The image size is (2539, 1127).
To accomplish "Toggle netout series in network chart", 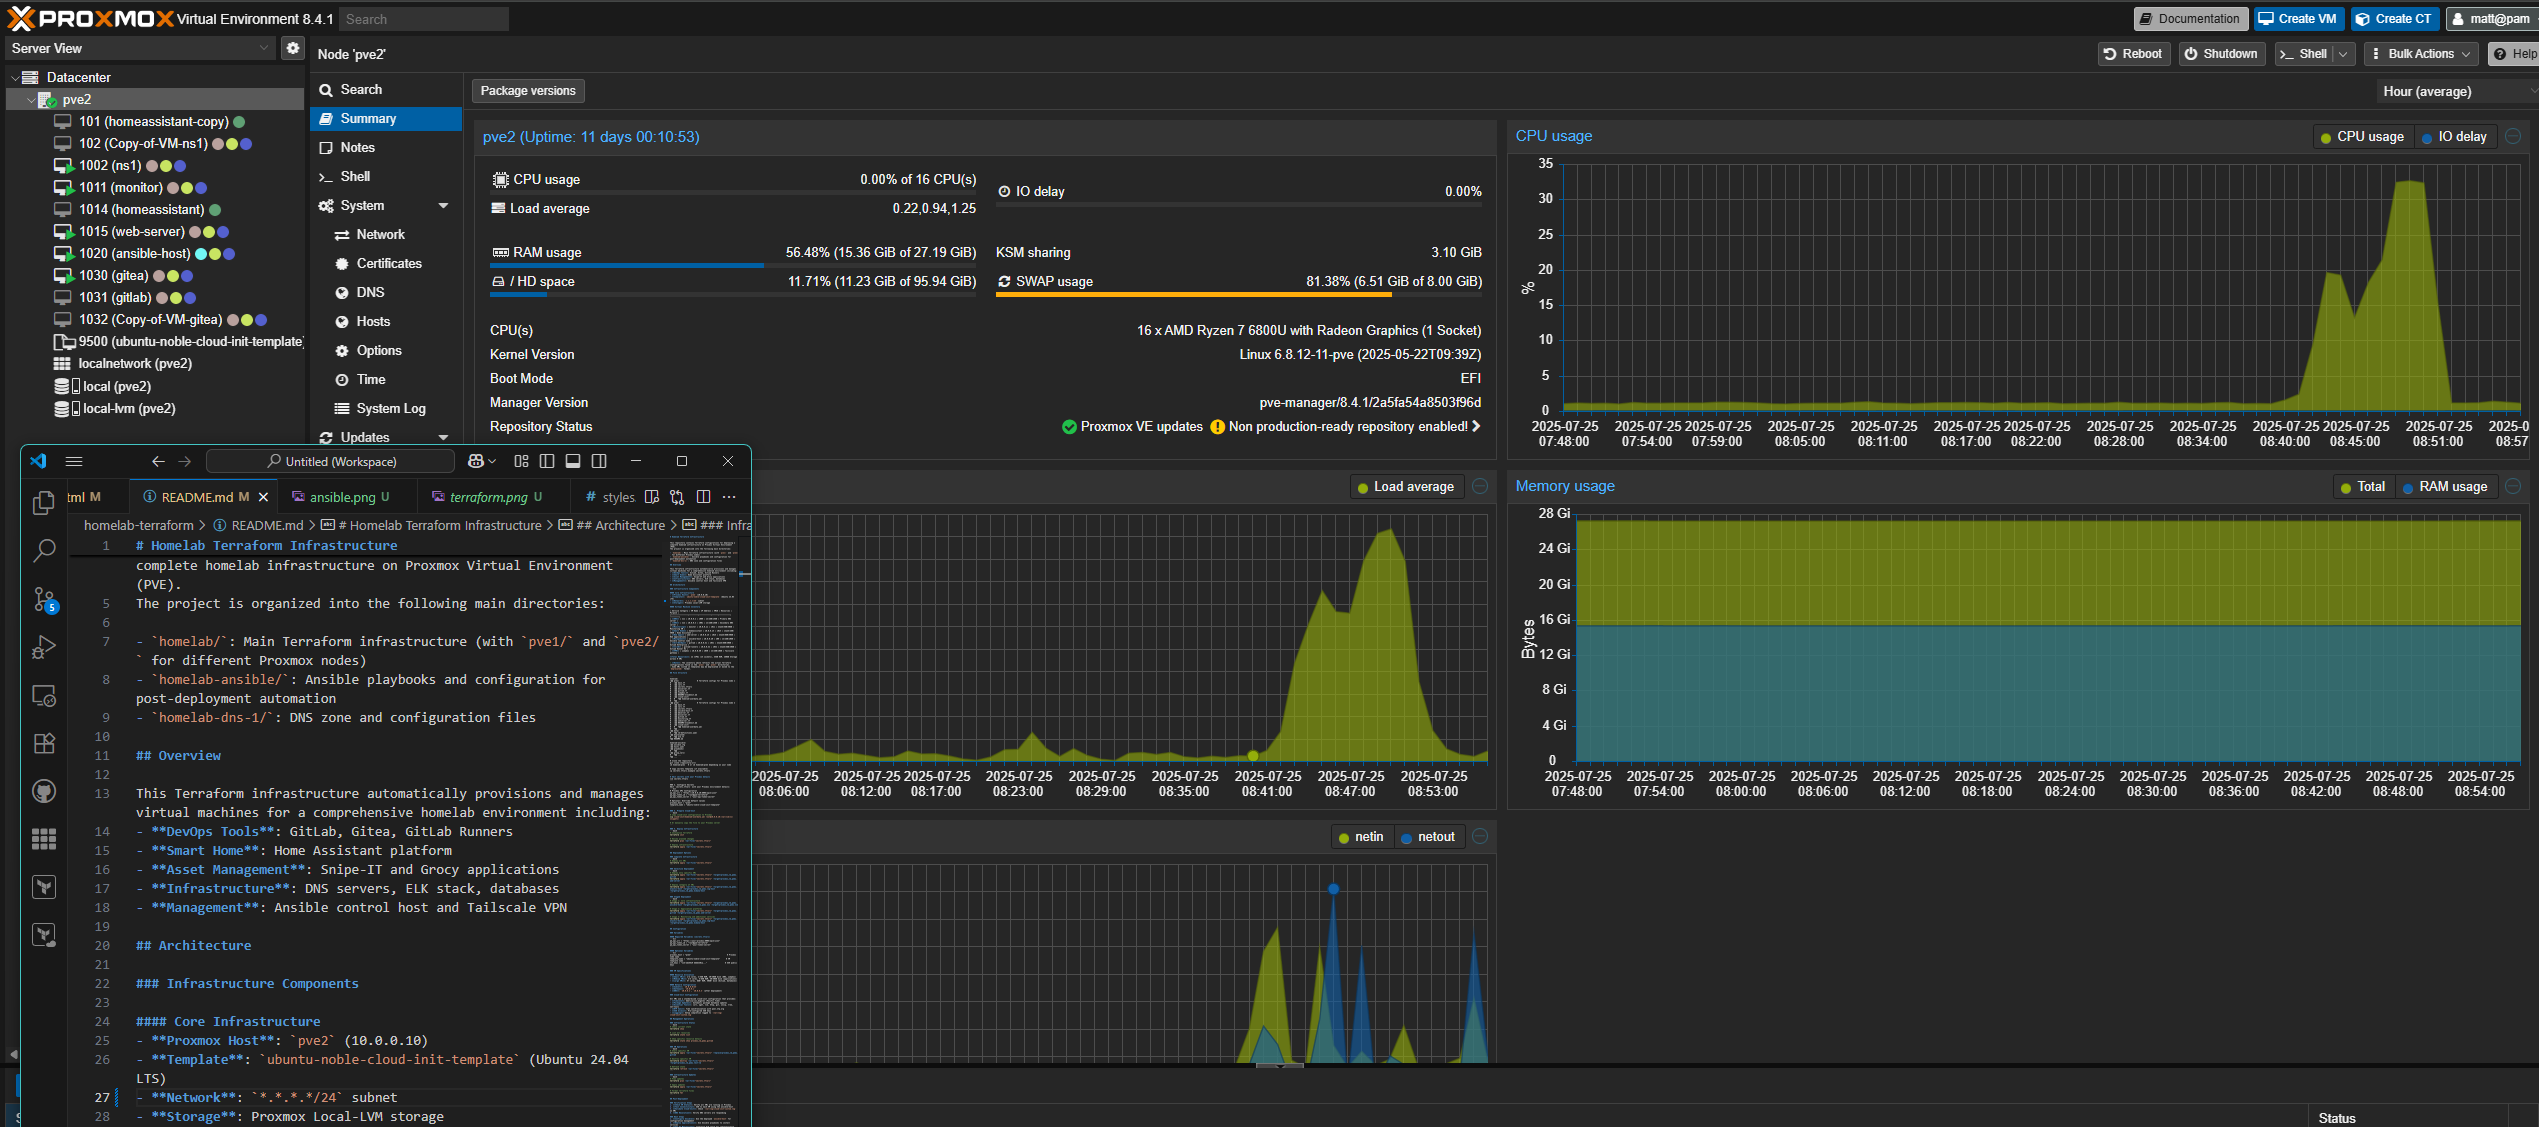I will (x=1428, y=837).
